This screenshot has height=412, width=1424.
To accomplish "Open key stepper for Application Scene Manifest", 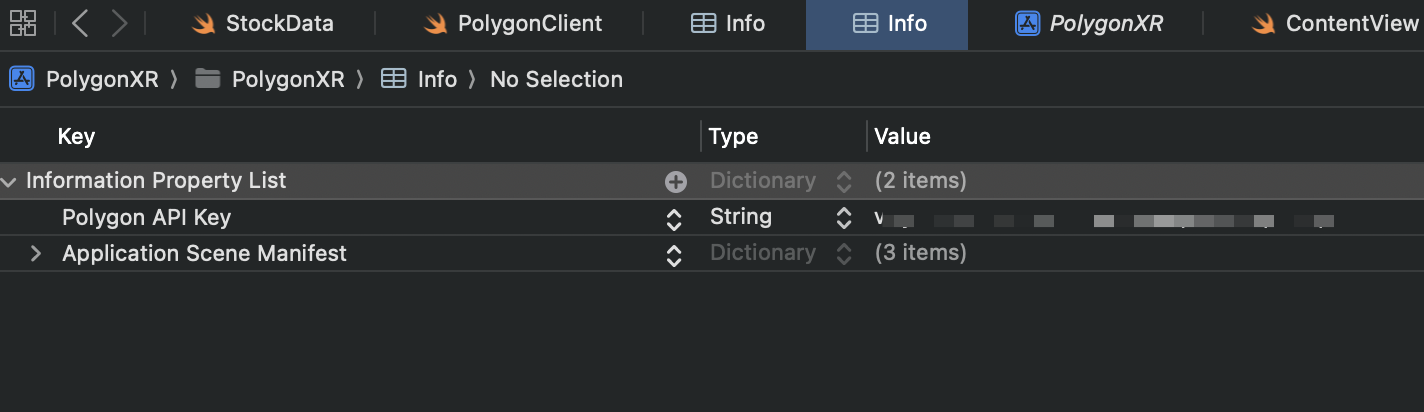I will 674,254.
